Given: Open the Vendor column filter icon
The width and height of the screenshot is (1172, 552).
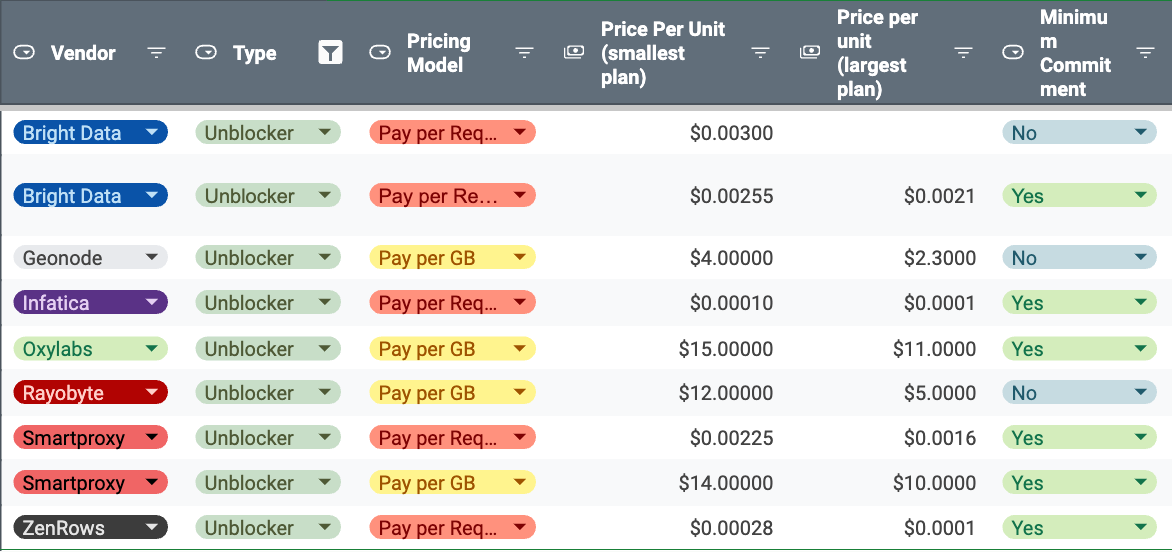Looking at the screenshot, I should 156,53.
